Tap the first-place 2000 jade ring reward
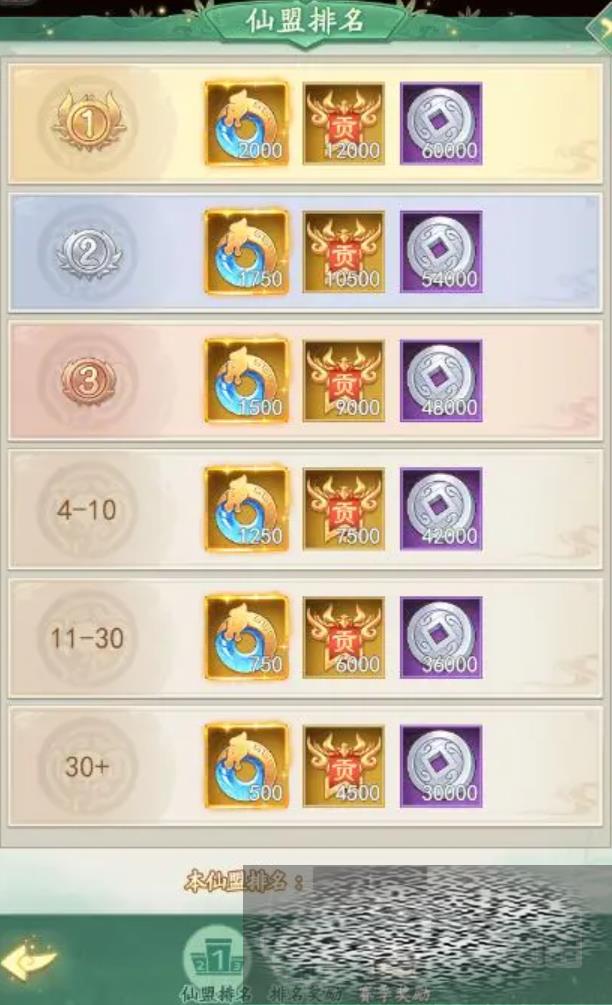This screenshot has width=612, height=1005. (246, 123)
